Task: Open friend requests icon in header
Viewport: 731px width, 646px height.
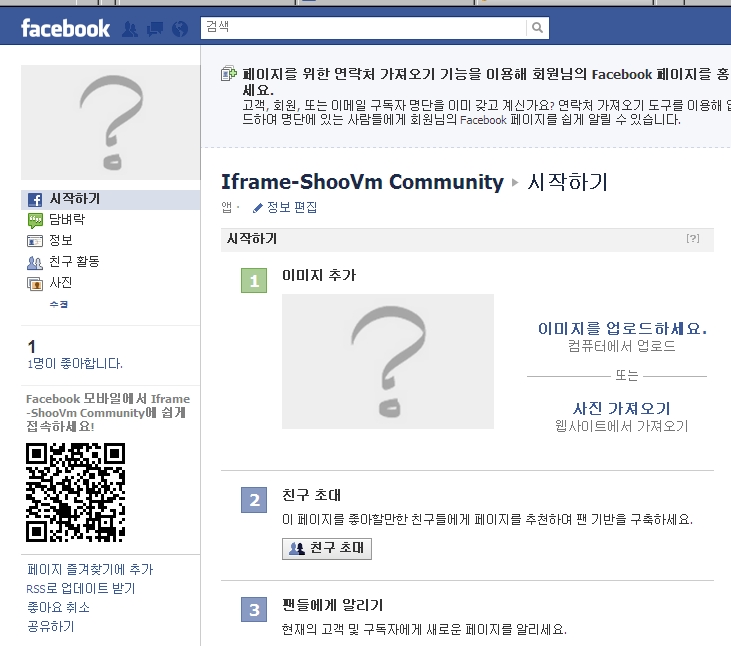Action: click(130, 29)
